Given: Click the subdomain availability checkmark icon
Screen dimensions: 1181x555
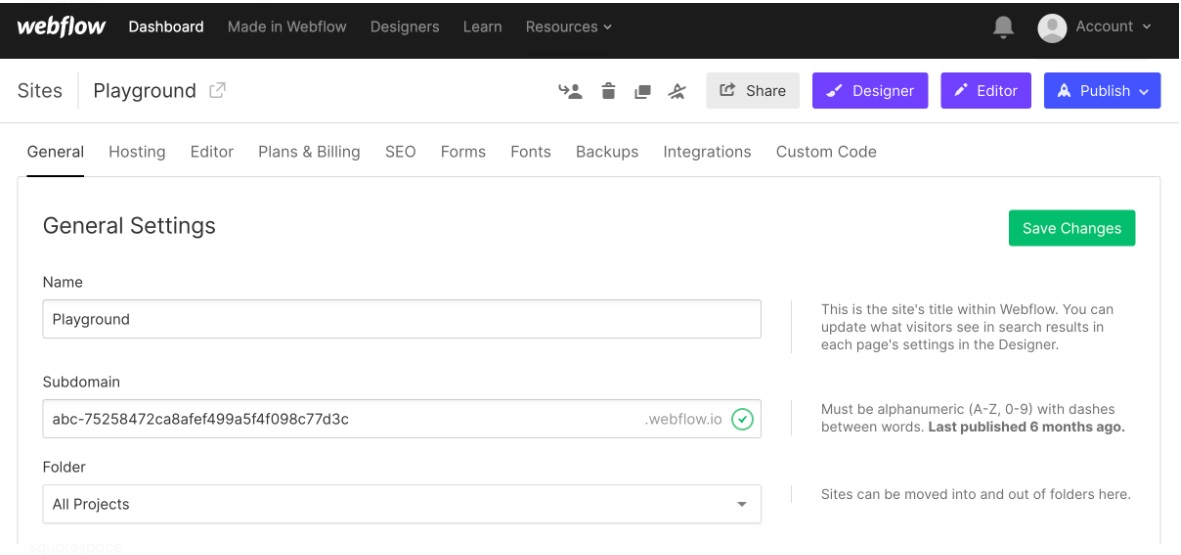Looking at the screenshot, I should coord(742,419).
